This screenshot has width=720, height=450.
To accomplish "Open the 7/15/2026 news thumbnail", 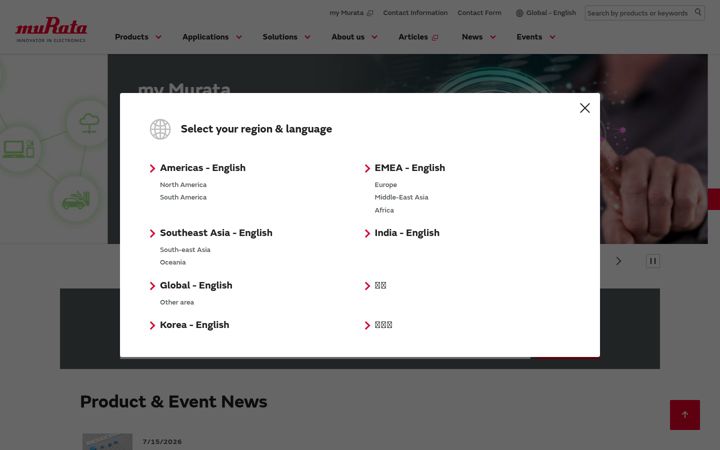I will point(107,442).
